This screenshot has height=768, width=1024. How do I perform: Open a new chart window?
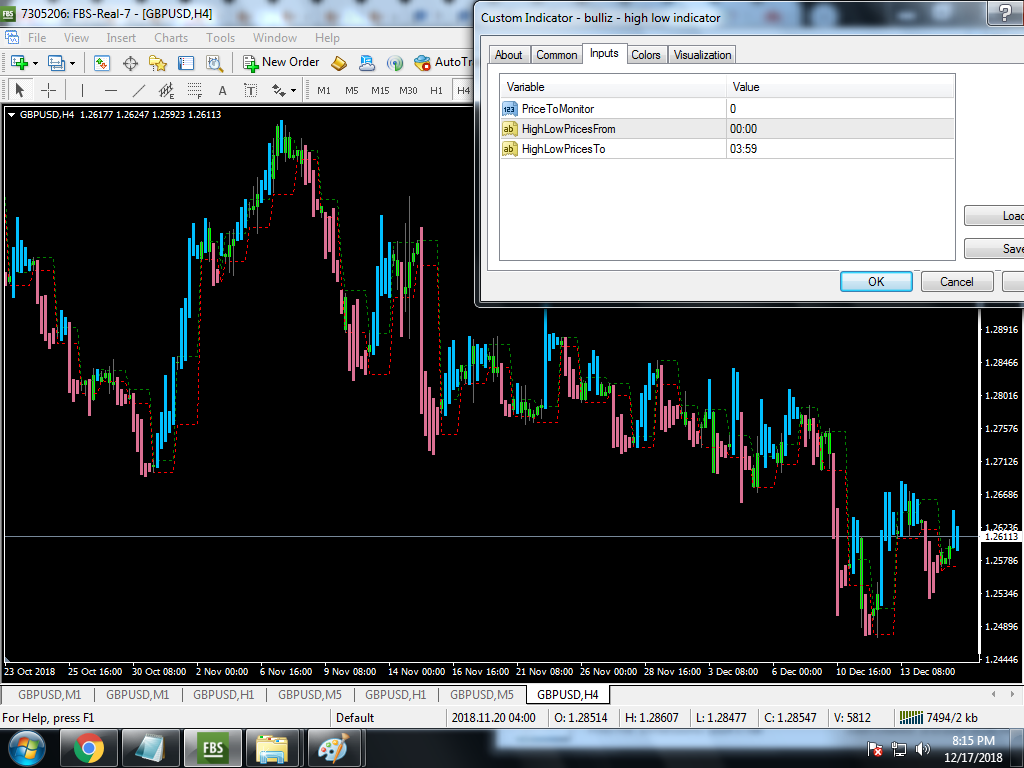19,63
